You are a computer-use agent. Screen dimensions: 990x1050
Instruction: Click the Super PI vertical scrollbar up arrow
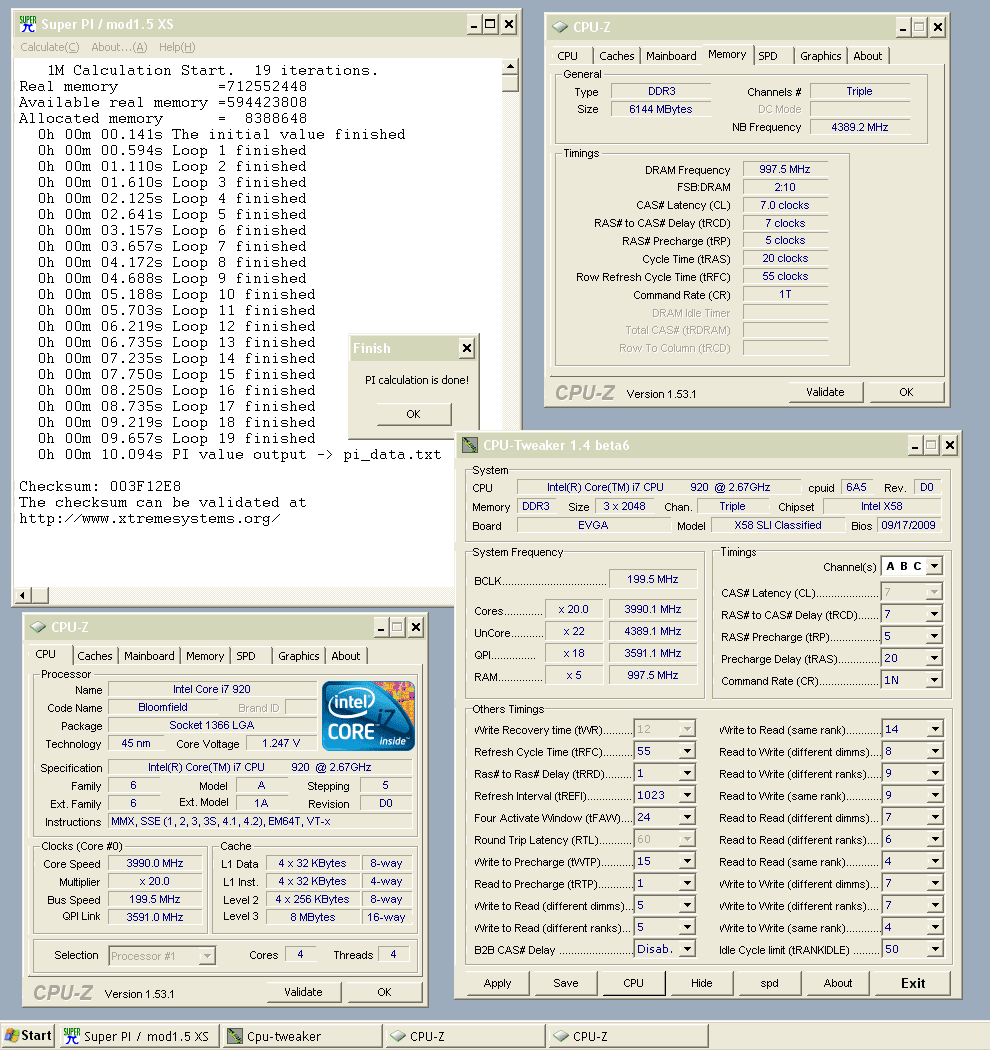(x=510, y=66)
